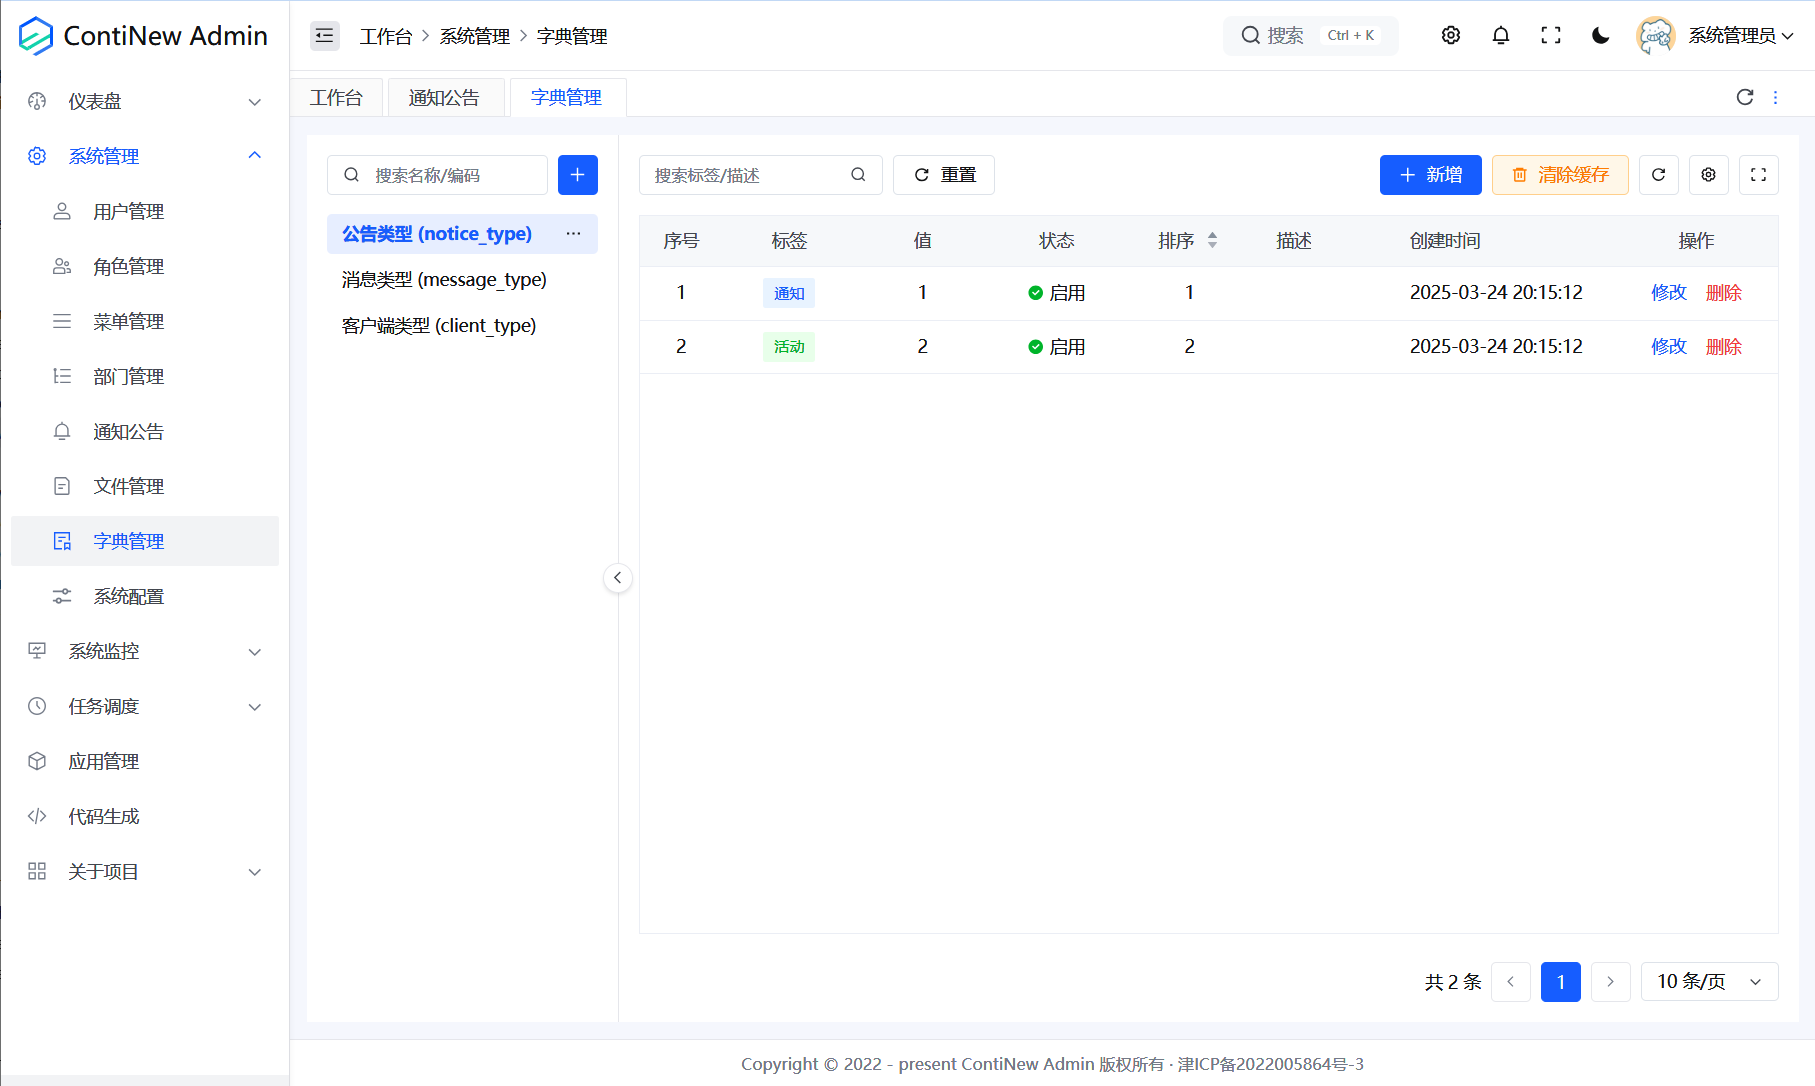Image resolution: width=1815 pixels, height=1086 pixels.
Task: Open the 系统管理员 user dropdown
Action: click(1741, 36)
